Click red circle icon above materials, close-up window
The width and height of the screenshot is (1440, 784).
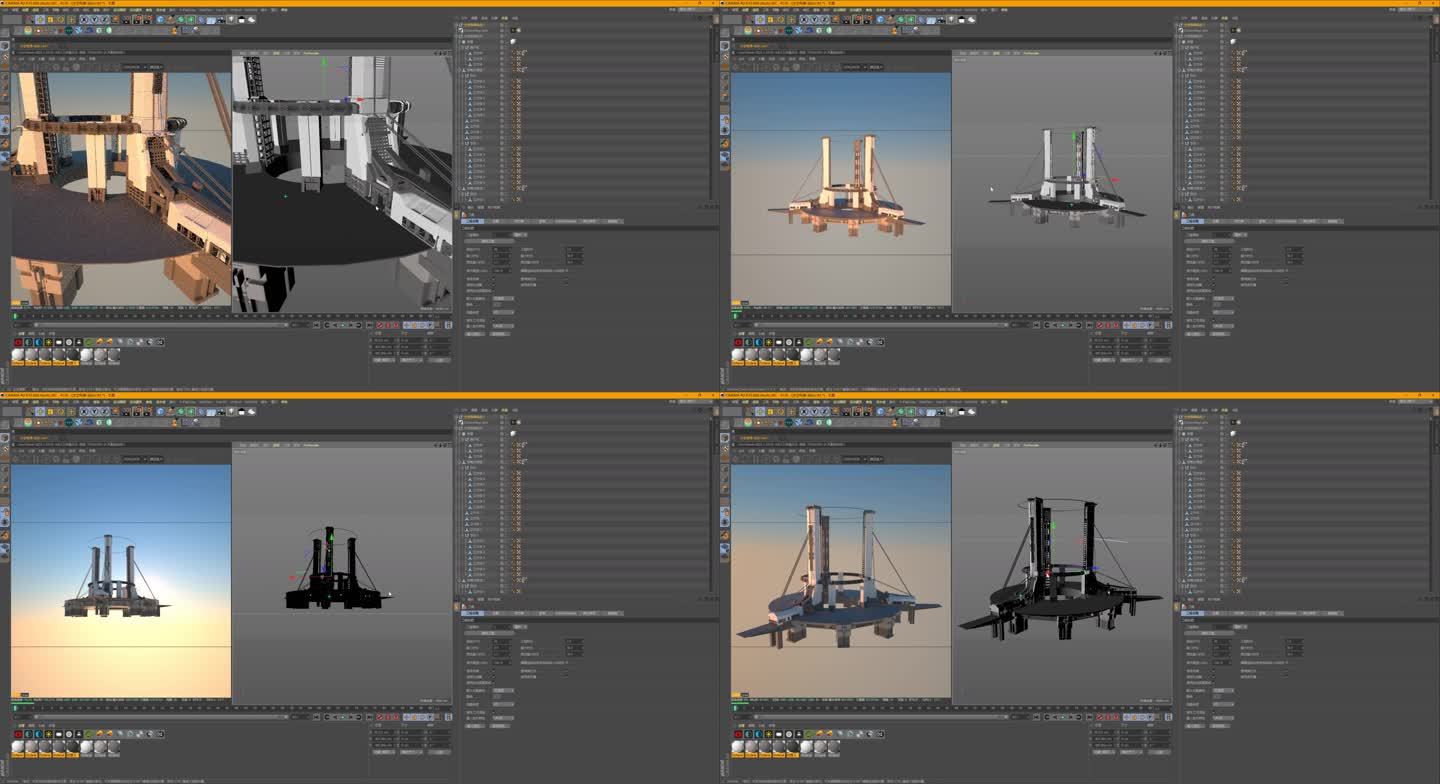point(18,342)
